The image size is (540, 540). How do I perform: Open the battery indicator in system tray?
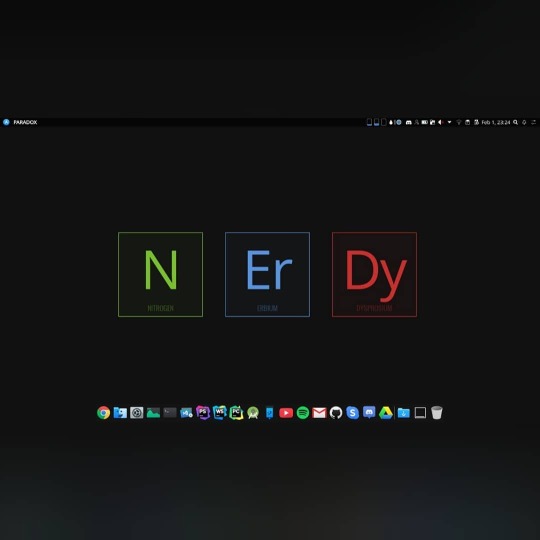(x=425, y=122)
